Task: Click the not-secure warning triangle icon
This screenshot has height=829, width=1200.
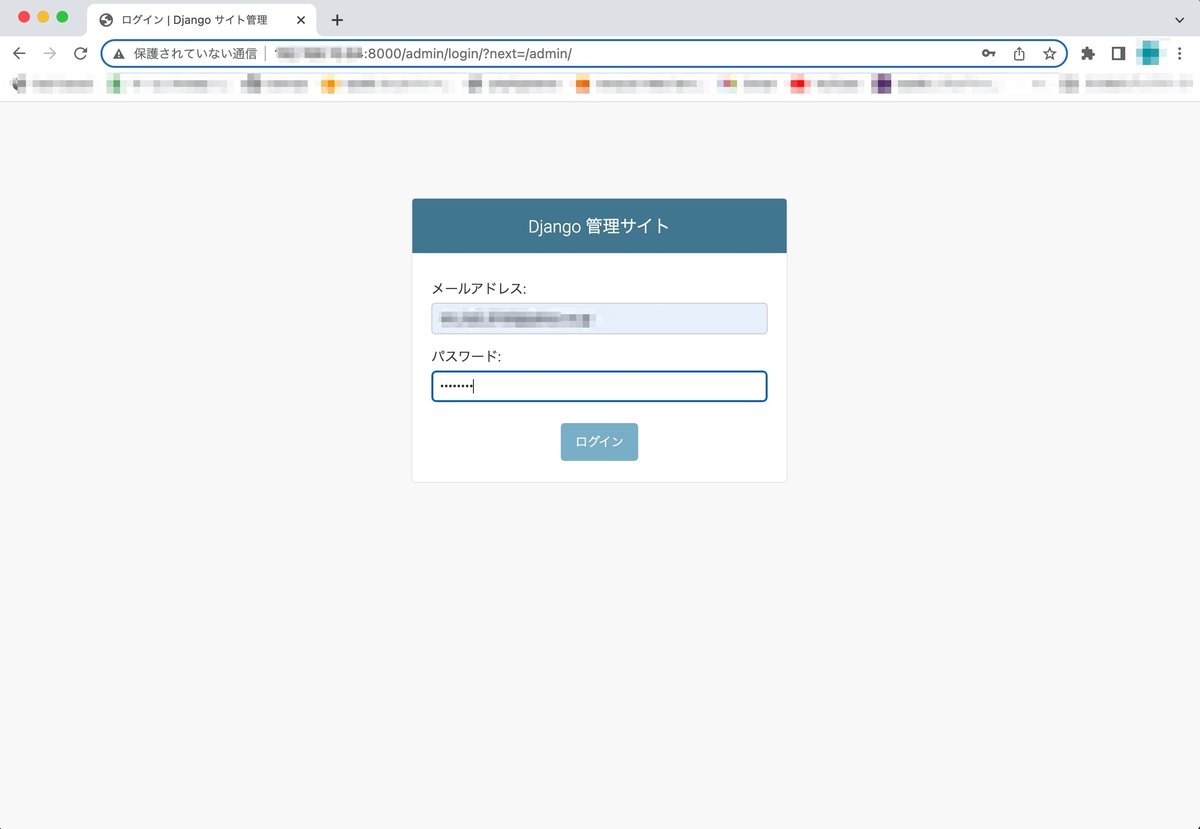Action: click(x=119, y=54)
